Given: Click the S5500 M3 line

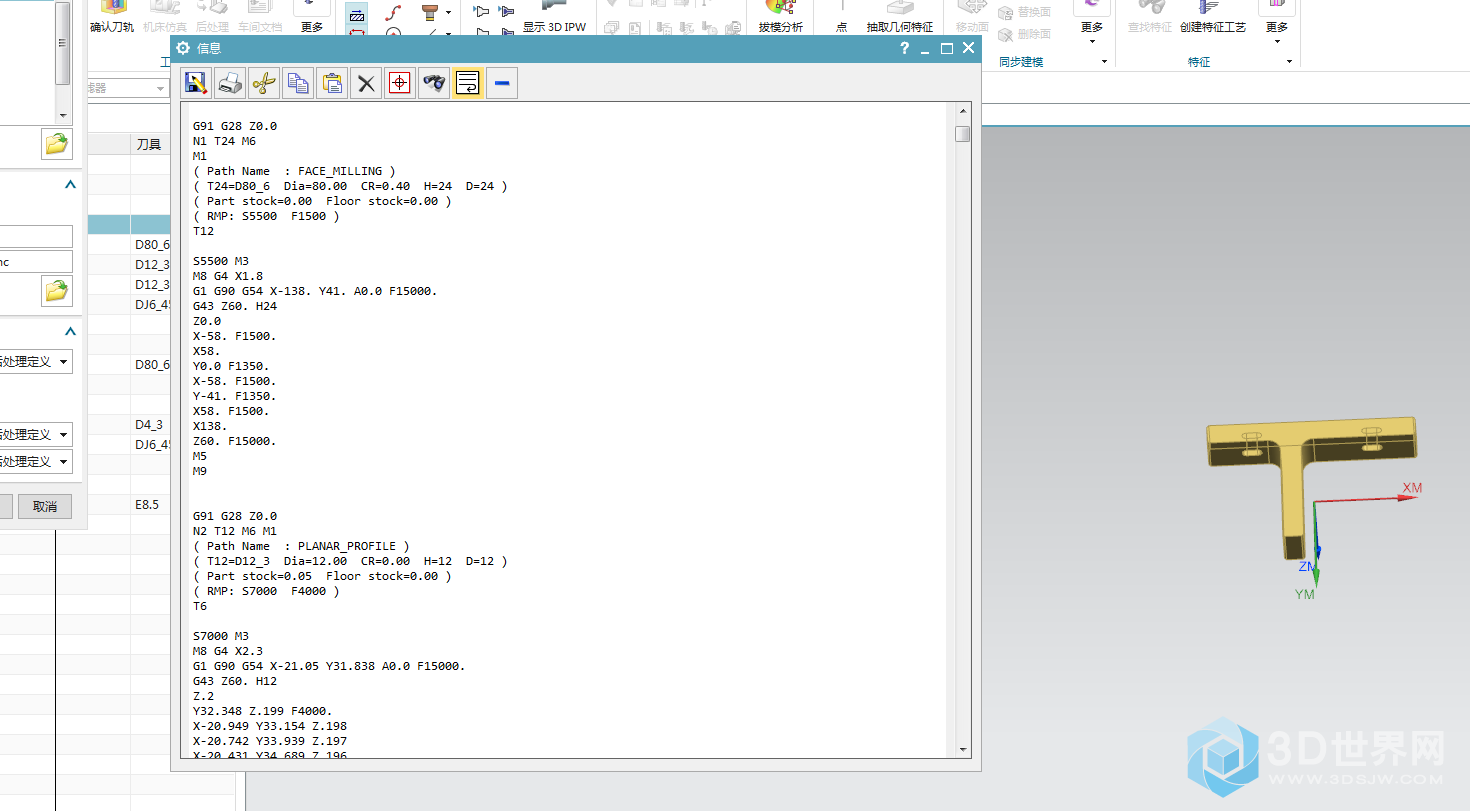Looking at the screenshot, I should coord(221,261).
